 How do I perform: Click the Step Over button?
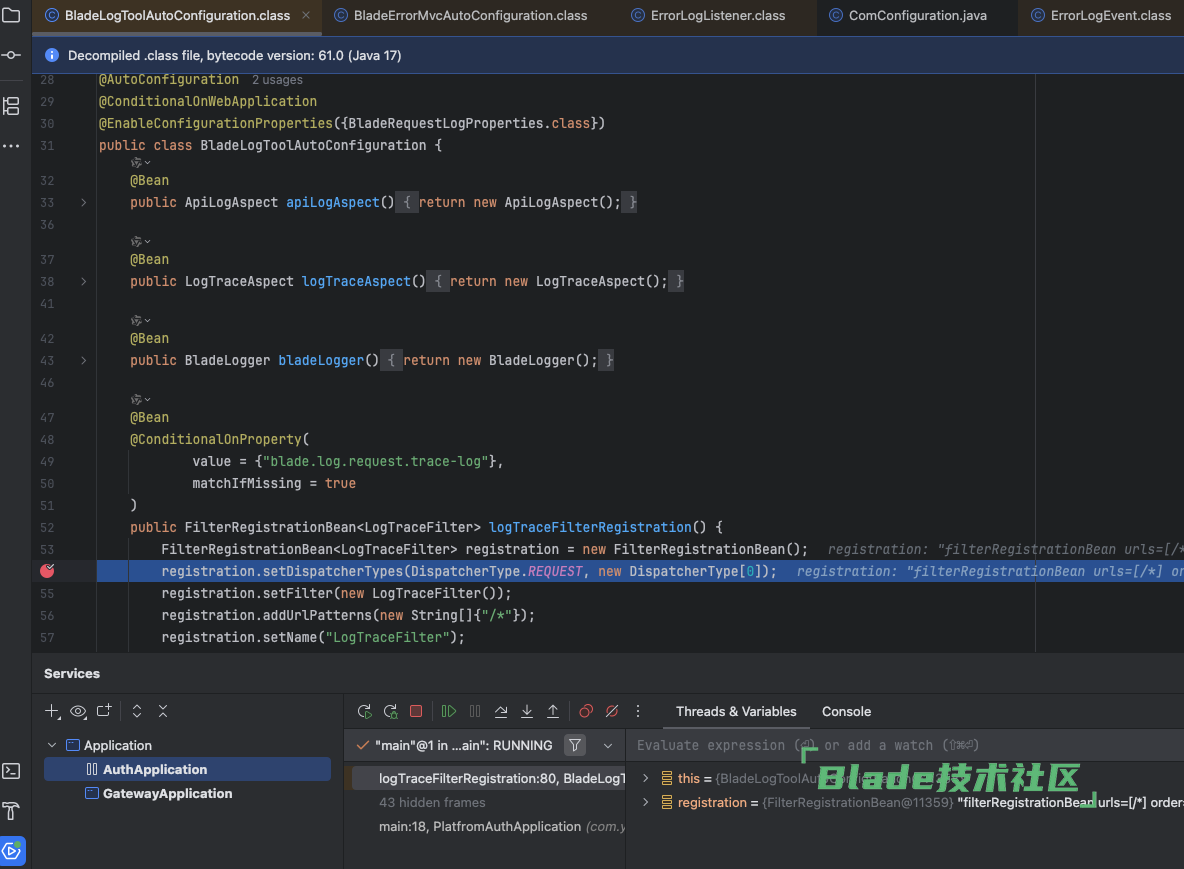click(501, 712)
